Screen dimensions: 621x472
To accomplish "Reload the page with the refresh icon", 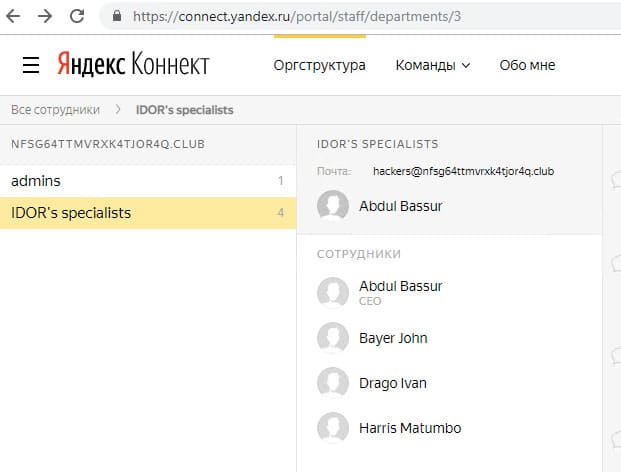I will point(77,16).
